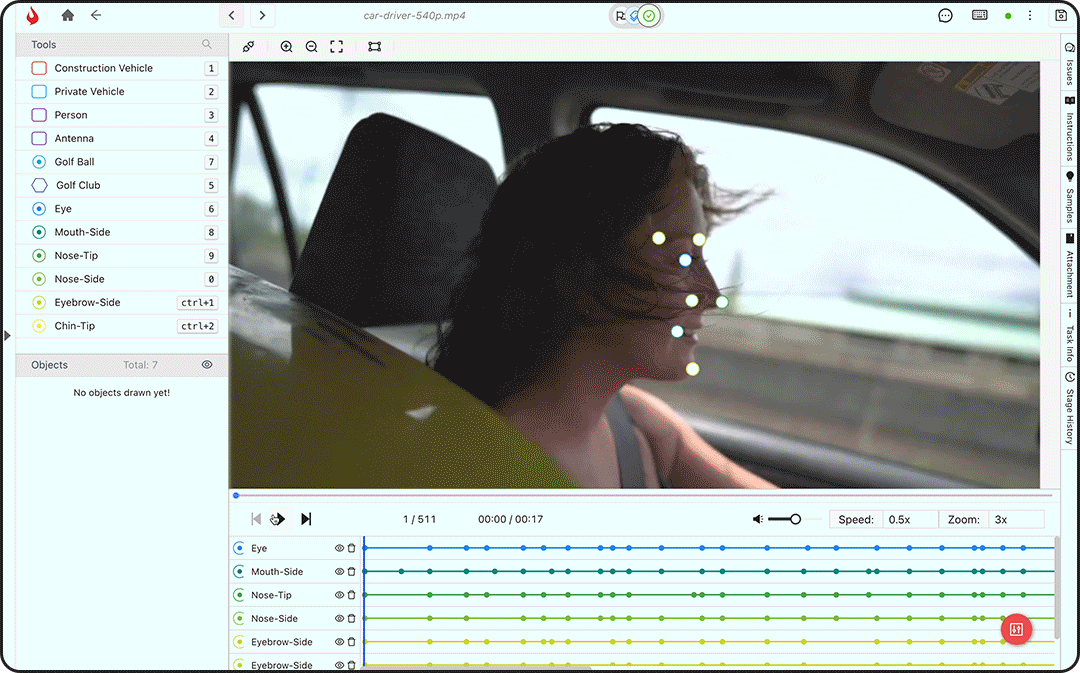This screenshot has width=1080, height=673.
Task: Open the Instructions side tab
Action: point(1069,128)
